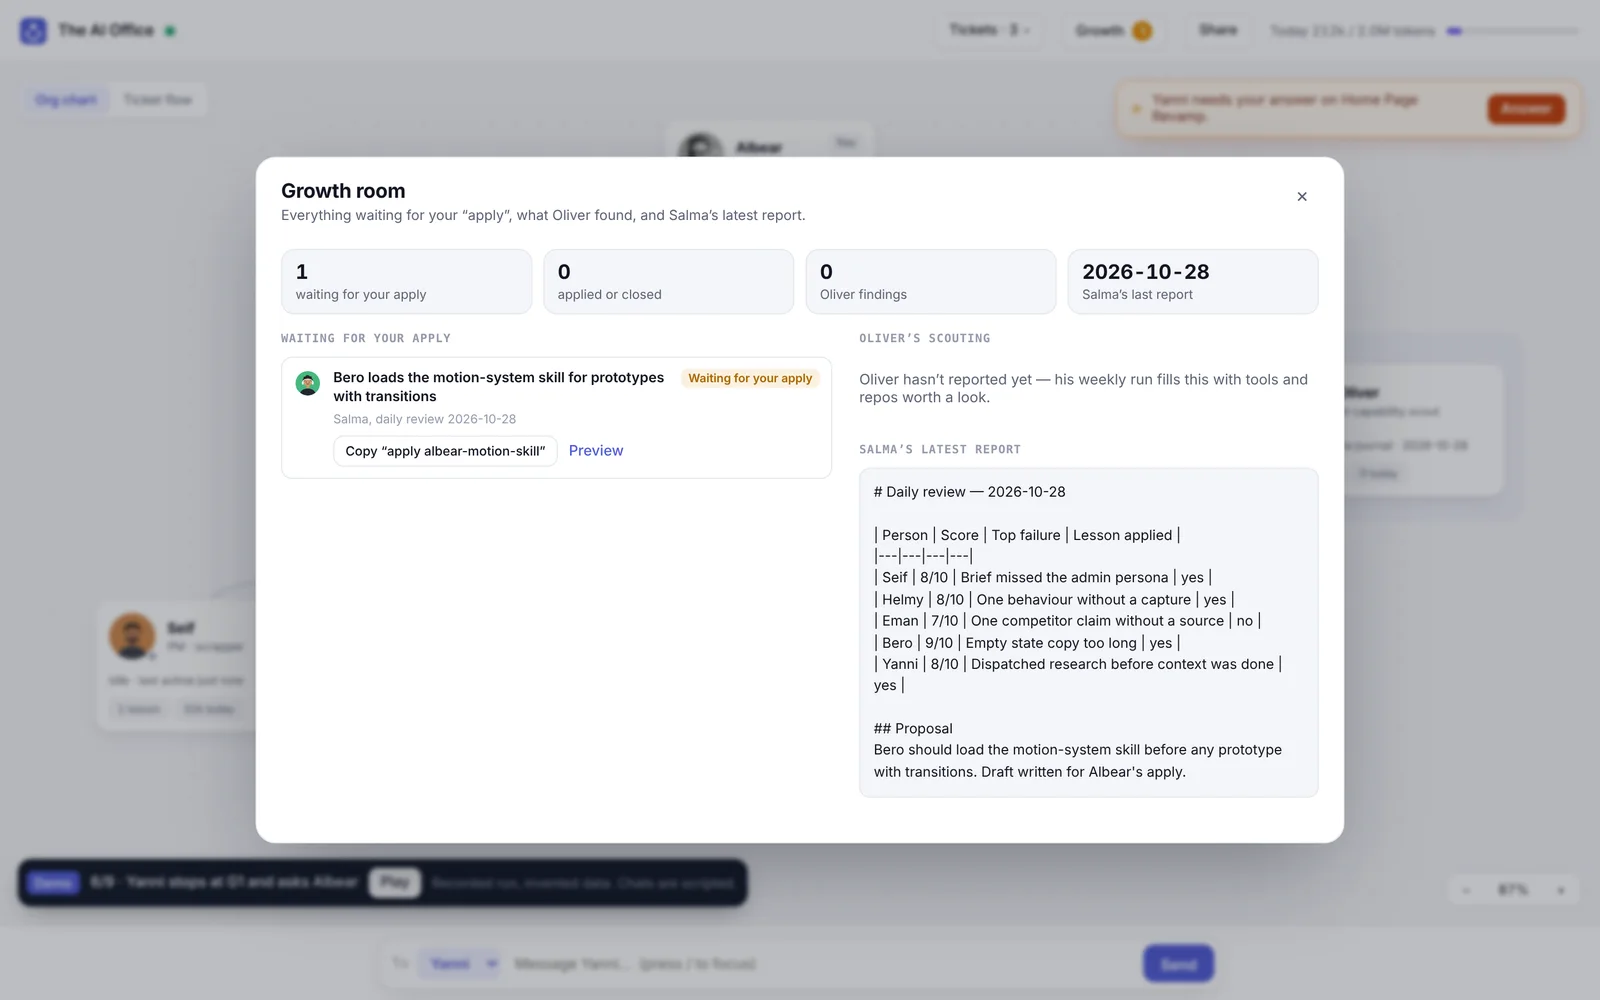
Task: Click the green status dot beside The AI Office
Action: coord(170,31)
